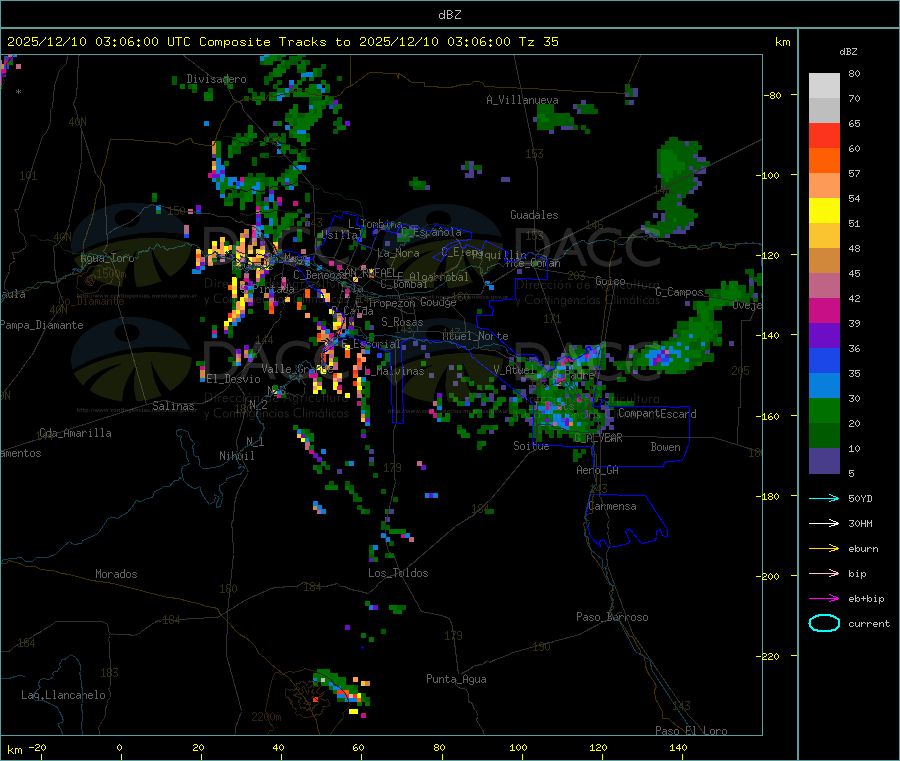Click the A_Villanueva place label
This screenshot has width=900, height=761.
coord(522,100)
